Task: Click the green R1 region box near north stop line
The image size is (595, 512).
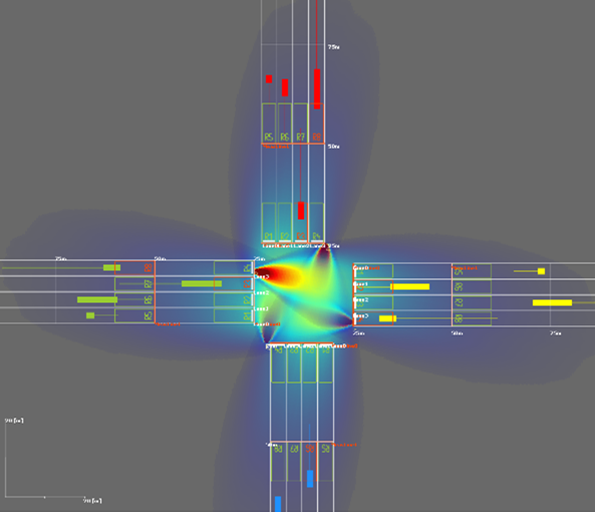Action: click(x=269, y=222)
